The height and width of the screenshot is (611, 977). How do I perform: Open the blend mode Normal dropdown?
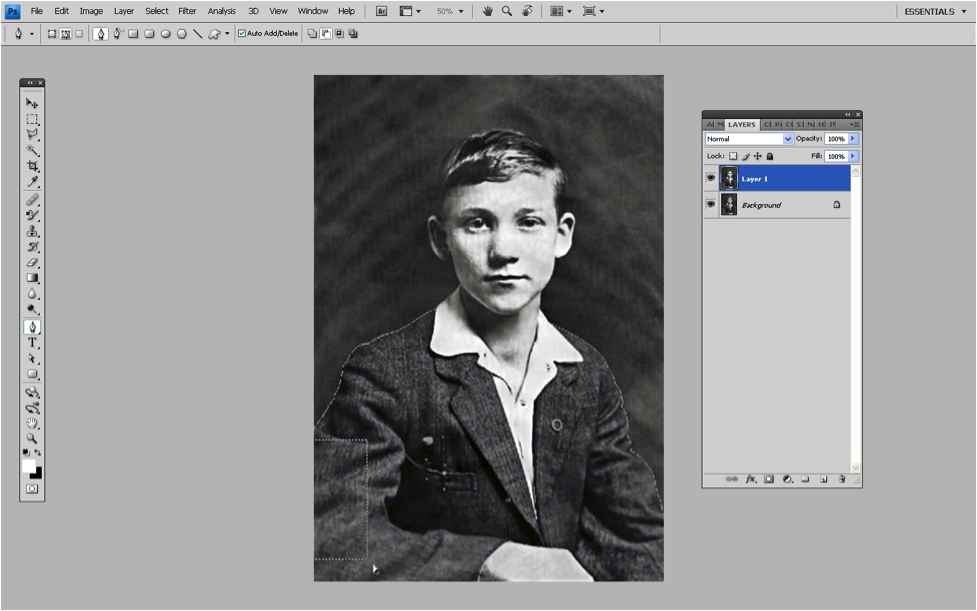pyautogui.click(x=748, y=139)
